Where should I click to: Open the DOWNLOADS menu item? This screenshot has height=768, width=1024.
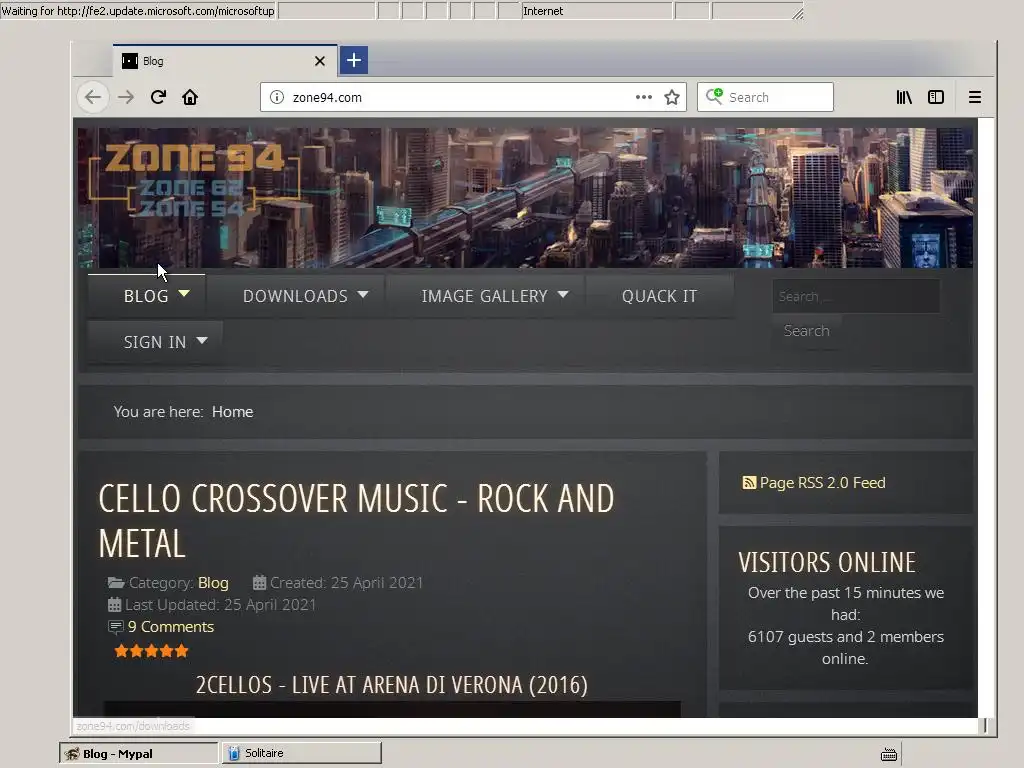pos(295,296)
